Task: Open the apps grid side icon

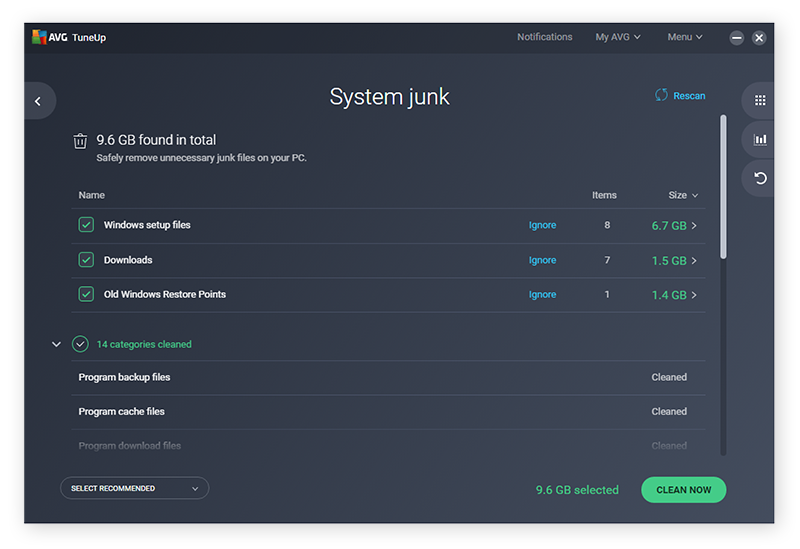Action: (760, 101)
